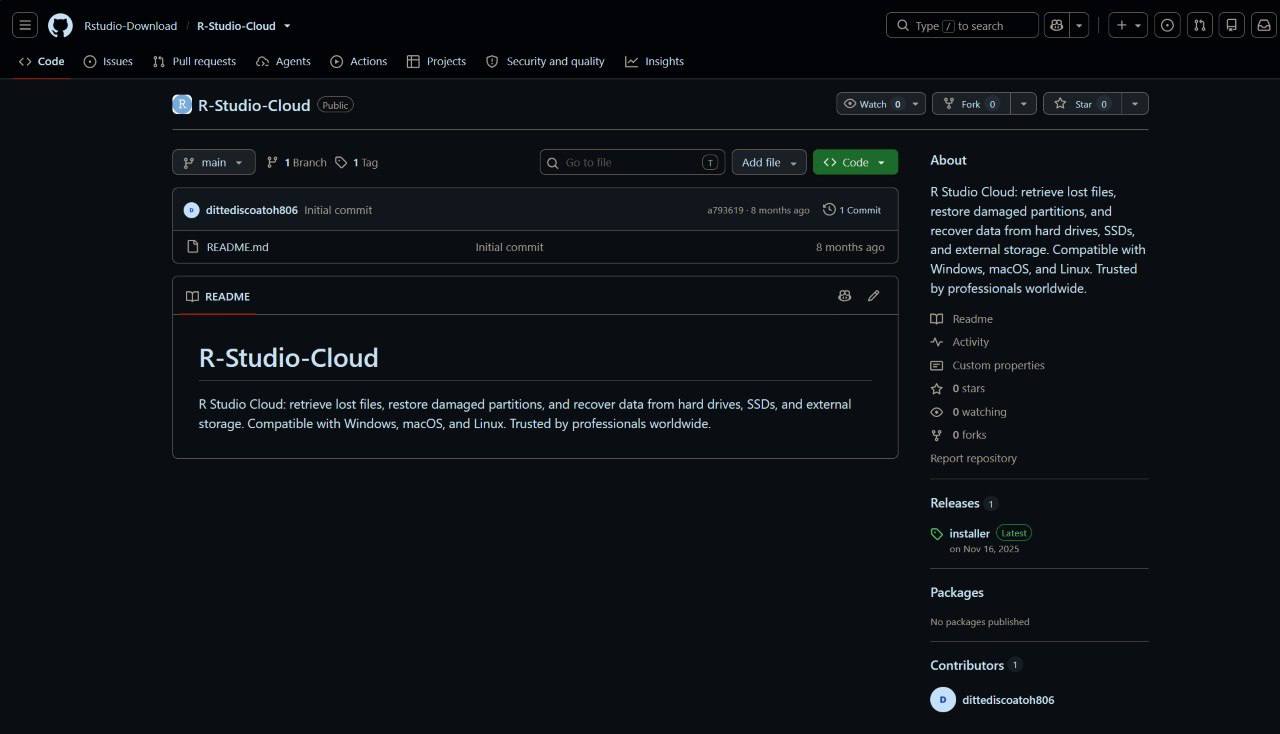Select the Code tab

click(41, 61)
